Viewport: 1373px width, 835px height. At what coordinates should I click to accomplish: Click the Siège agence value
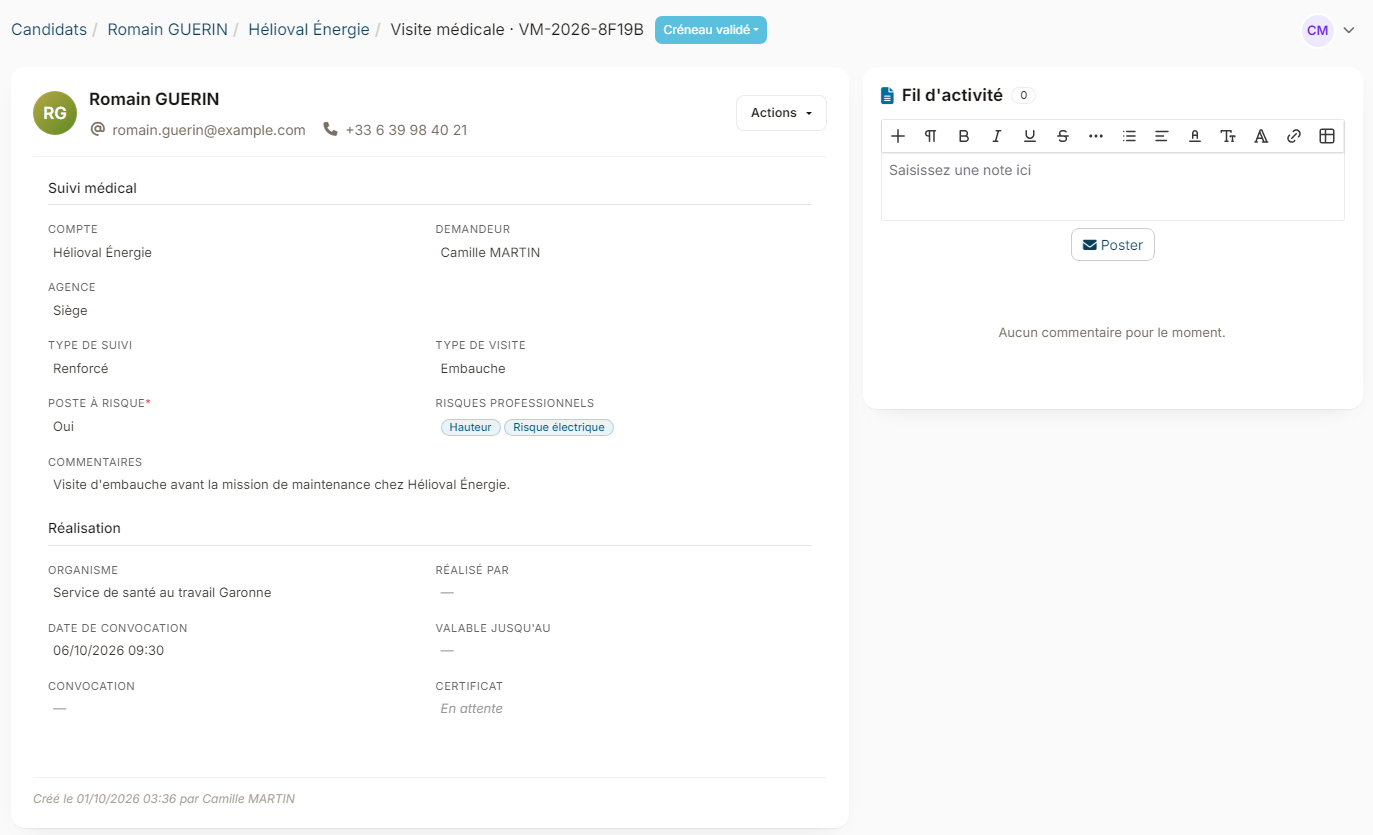tap(70, 311)
